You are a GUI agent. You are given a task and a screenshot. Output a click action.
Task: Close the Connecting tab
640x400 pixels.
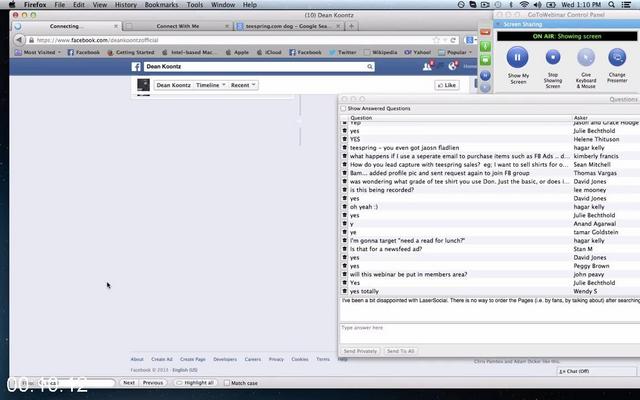tap(116, 26)
